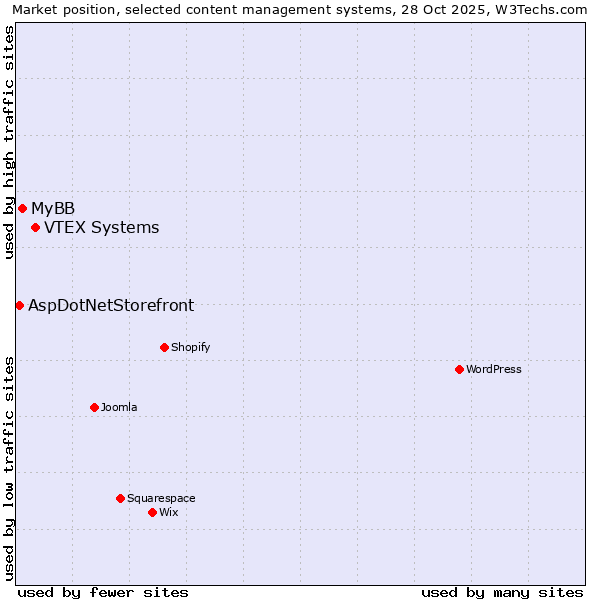Screen dimensions: 600x600
Task: Click the Shopify text label
Action: [x=190, y=348]
